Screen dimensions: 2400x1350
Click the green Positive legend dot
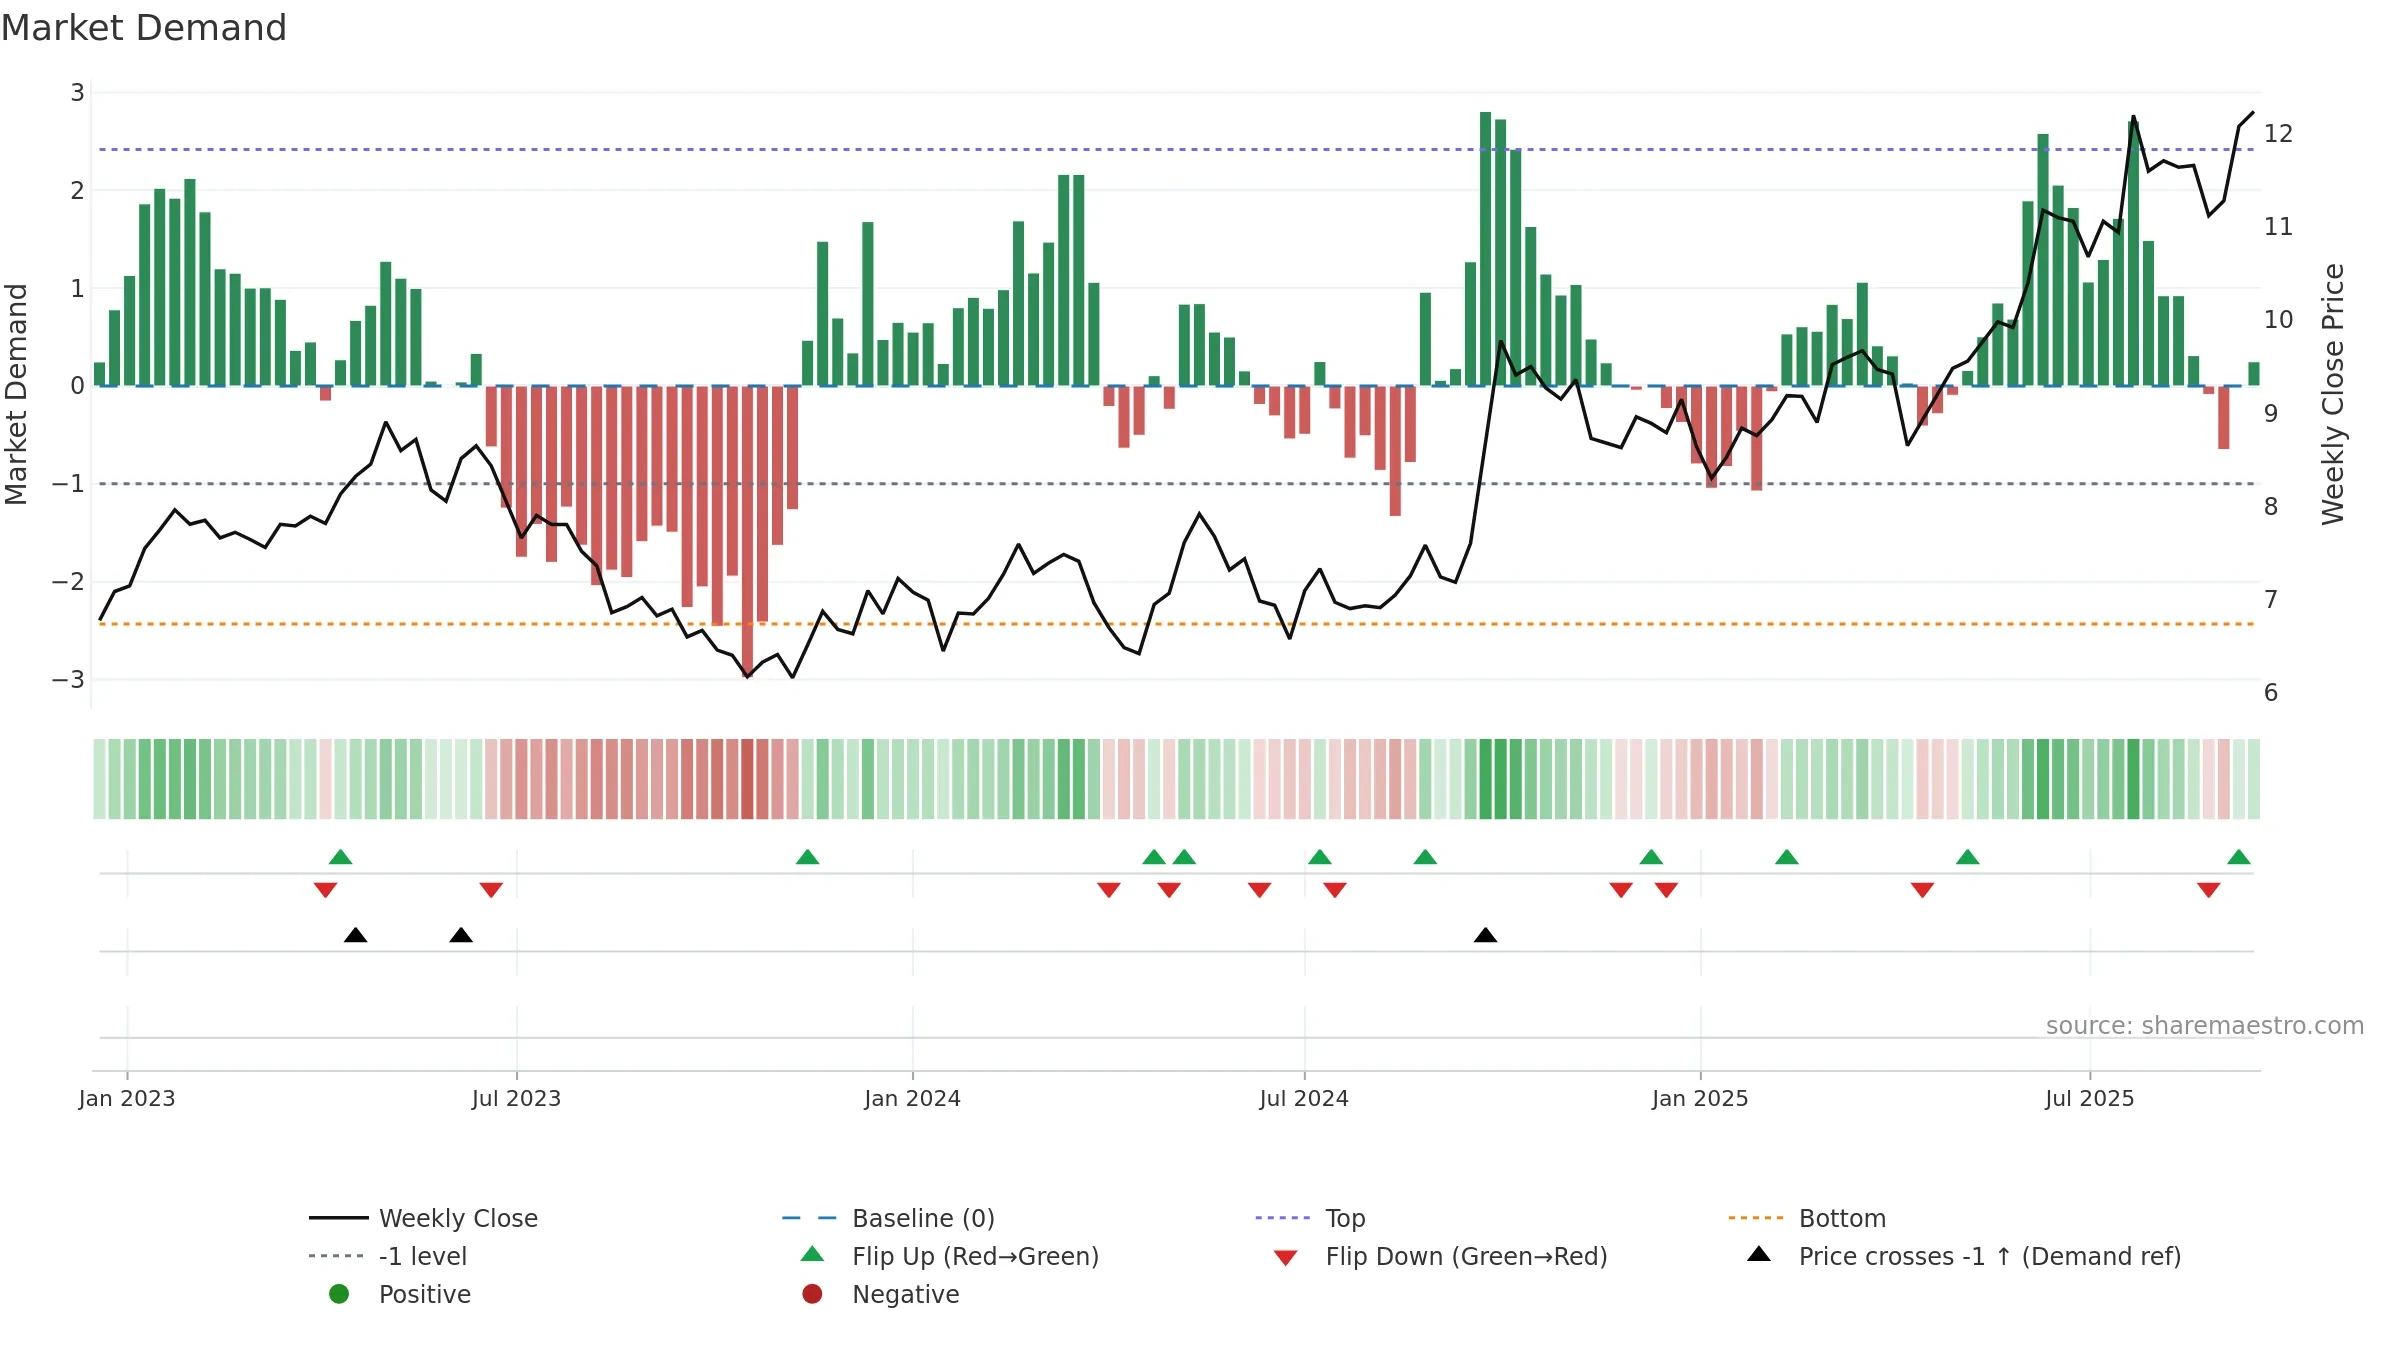tap(339, 1294)
